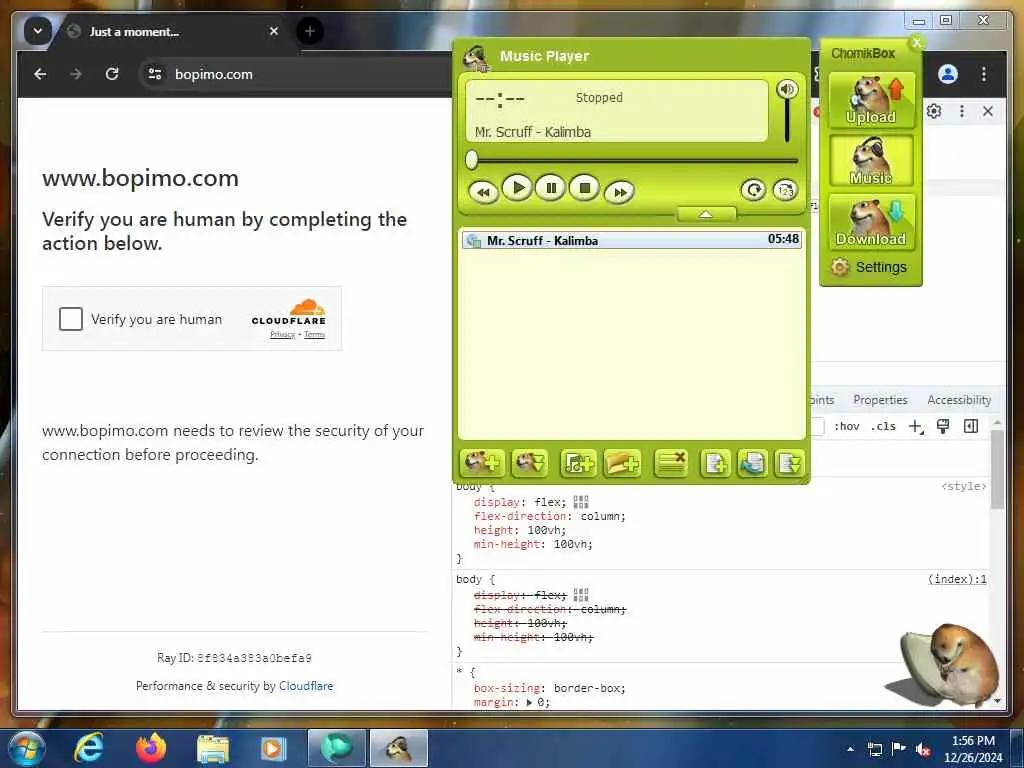Click the hamster with down arrow button
Viewport: 1024px width, 768px height.
click(x=530, y=463)
